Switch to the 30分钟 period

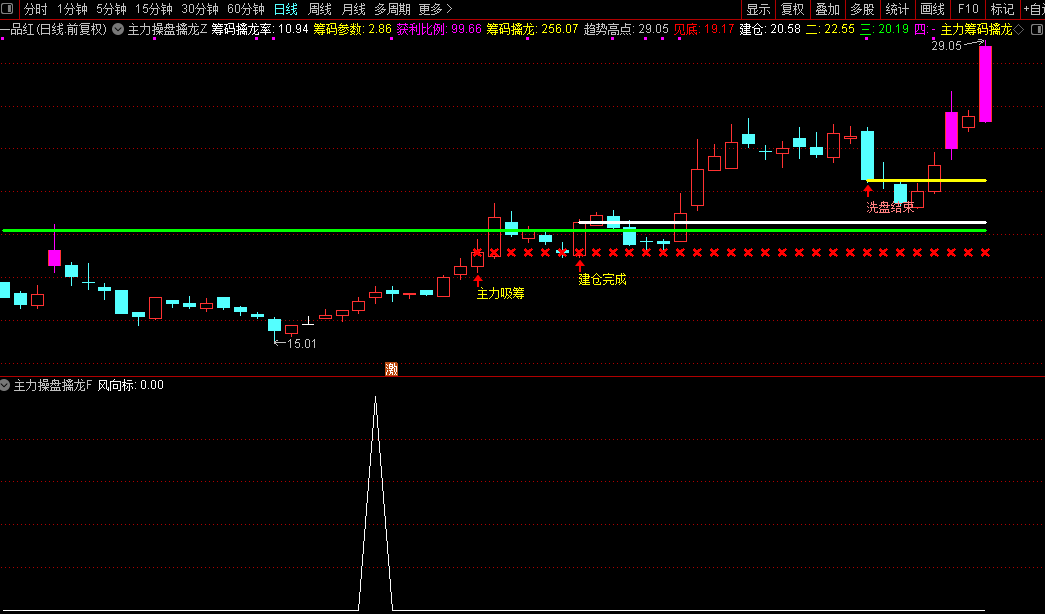(200, 9)
